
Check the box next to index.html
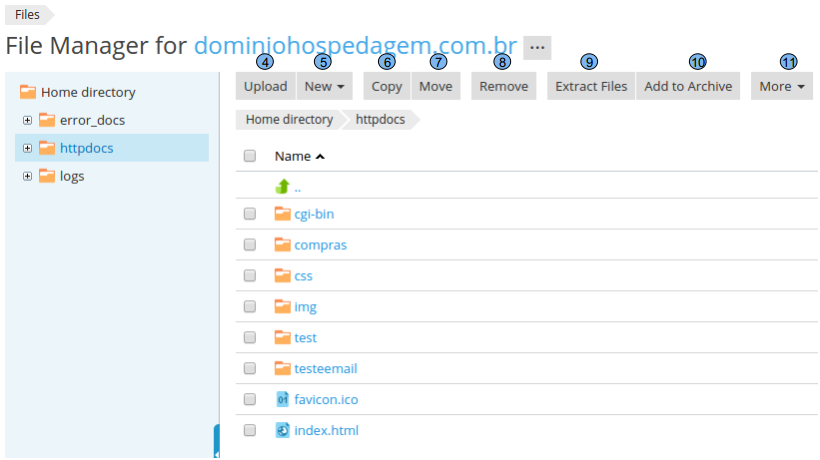tap(250, 430)
